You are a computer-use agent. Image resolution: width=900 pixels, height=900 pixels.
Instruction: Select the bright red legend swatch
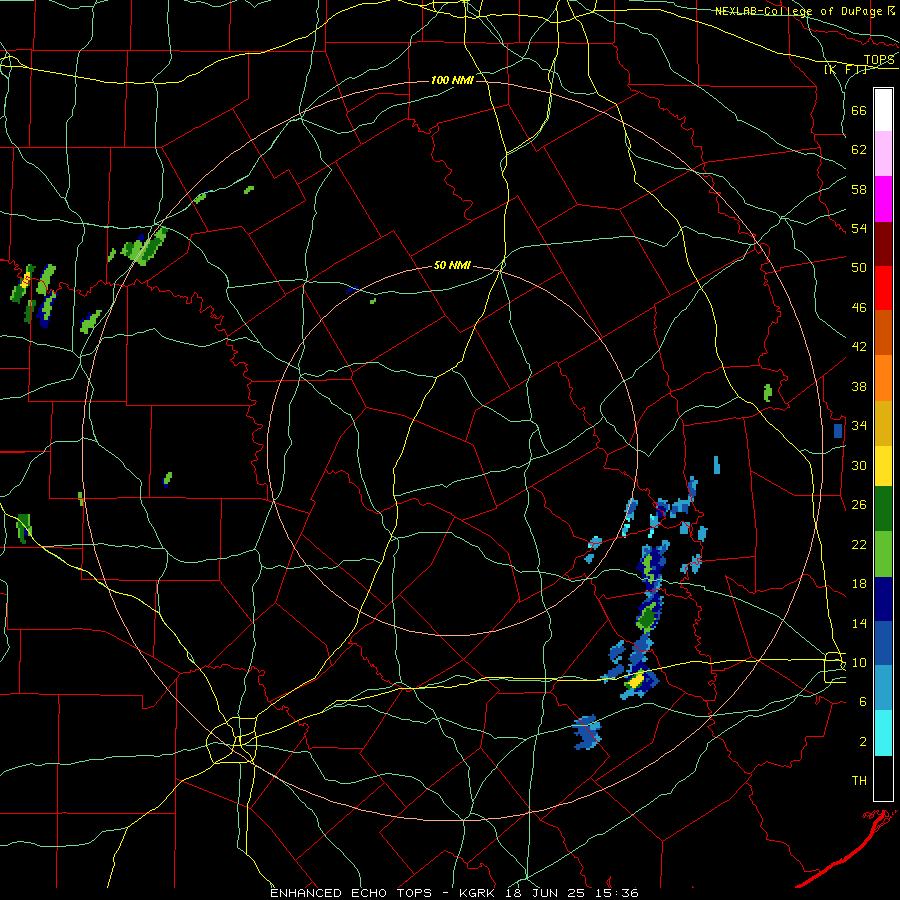(x=883, y=288)
